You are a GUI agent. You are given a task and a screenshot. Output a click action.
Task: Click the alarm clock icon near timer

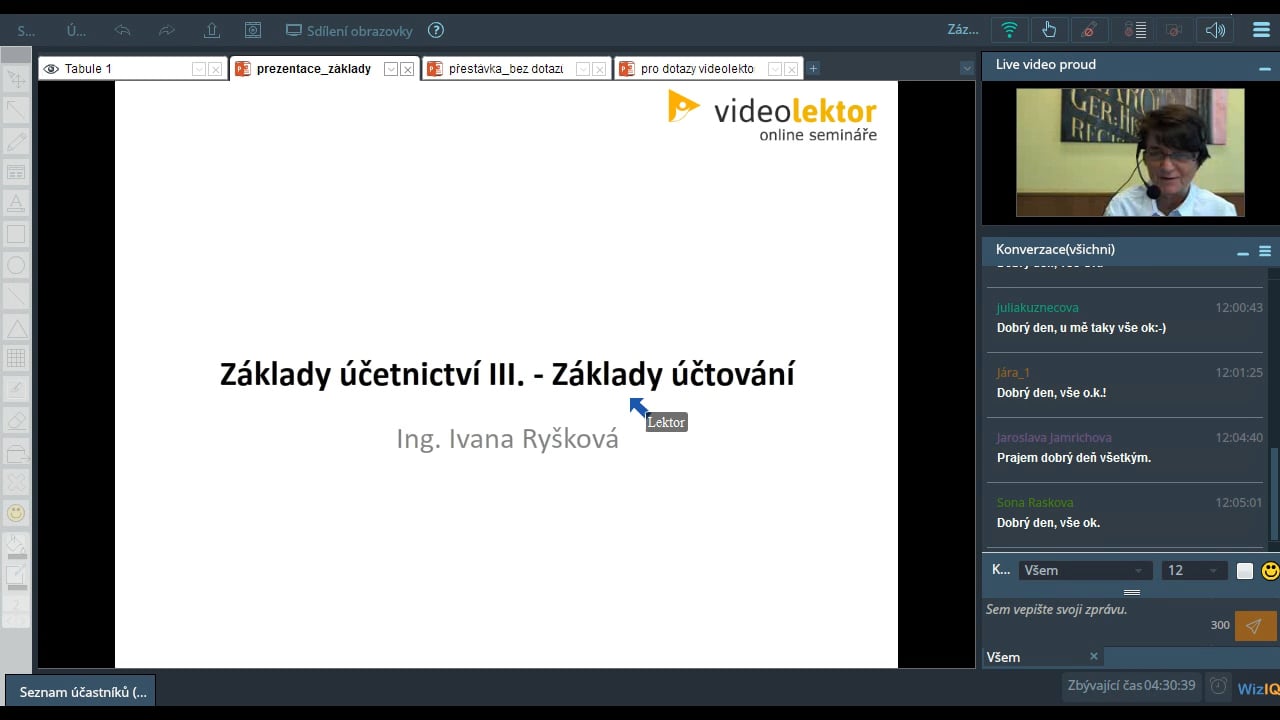pyautogui.click(x=1218, y=686)
